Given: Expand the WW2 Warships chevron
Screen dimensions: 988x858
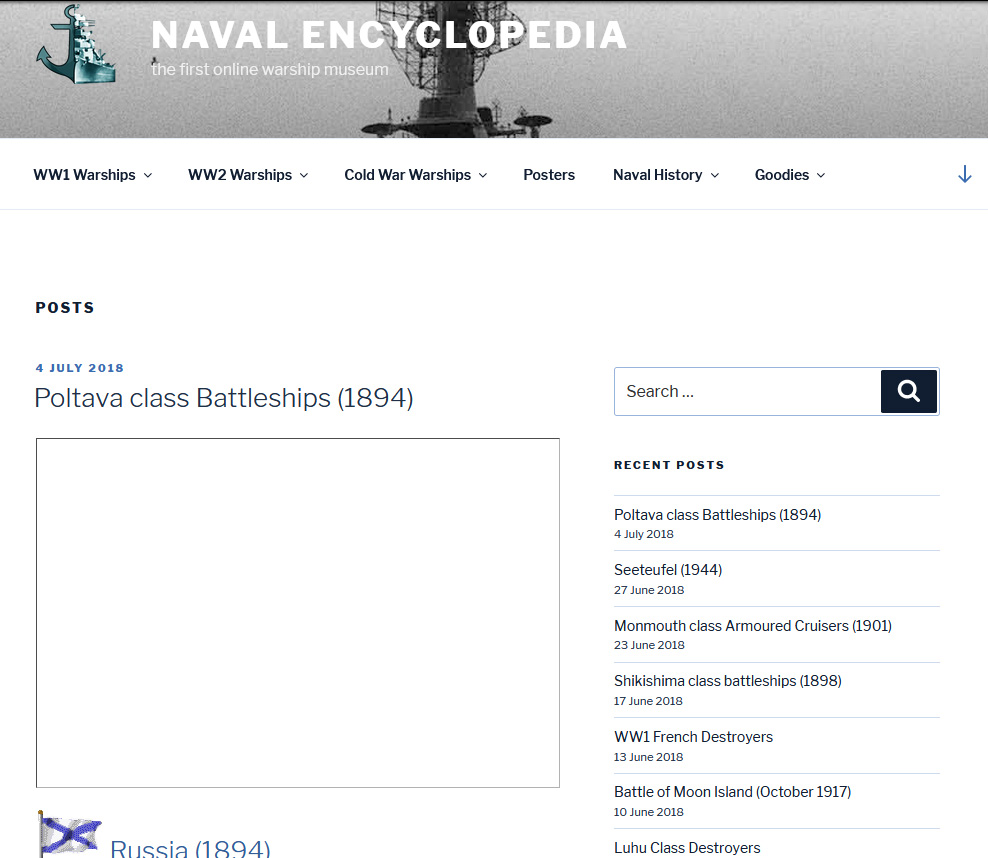Looking at the screenshot, I should coord(304,175).
